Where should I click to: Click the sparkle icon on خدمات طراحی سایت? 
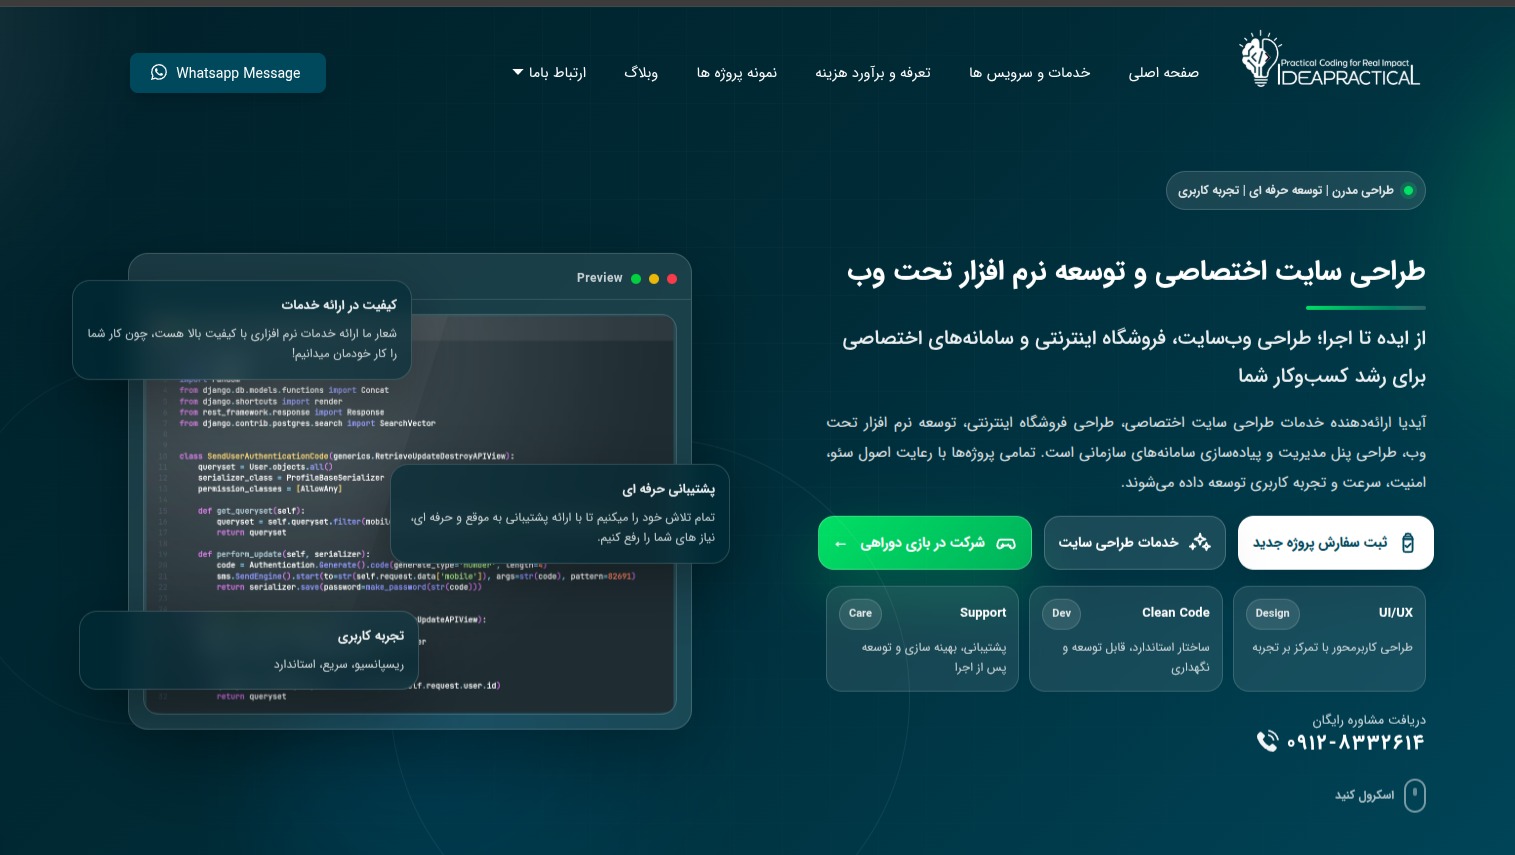tap(1200, 542)
